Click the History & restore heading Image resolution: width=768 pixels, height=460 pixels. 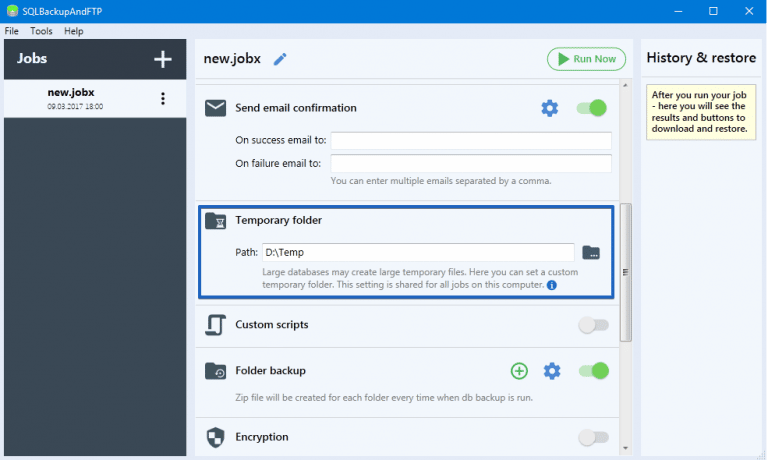701,58
